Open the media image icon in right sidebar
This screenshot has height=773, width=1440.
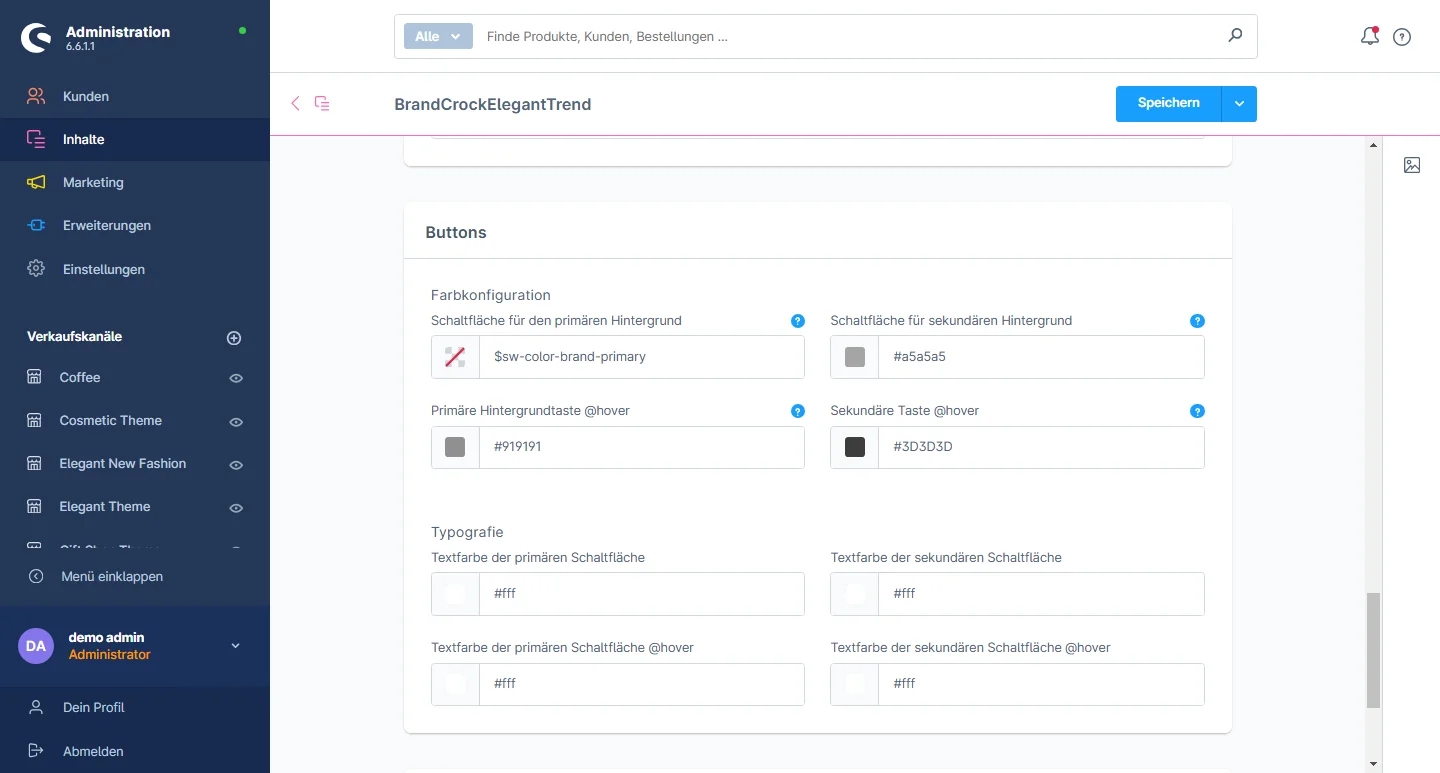tap(1412, 165)
